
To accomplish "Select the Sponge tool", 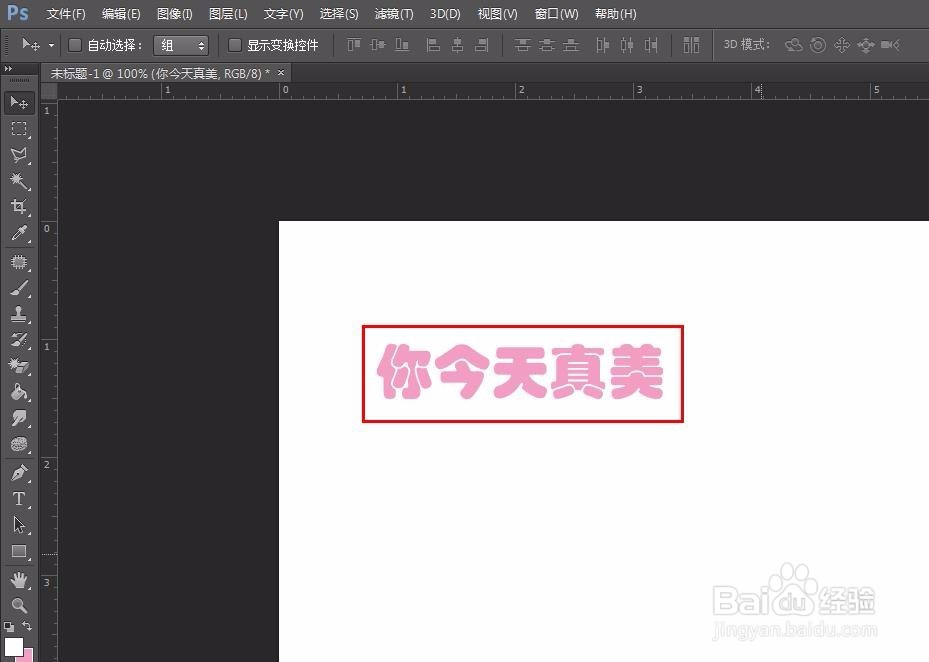I will coord(19,444).
